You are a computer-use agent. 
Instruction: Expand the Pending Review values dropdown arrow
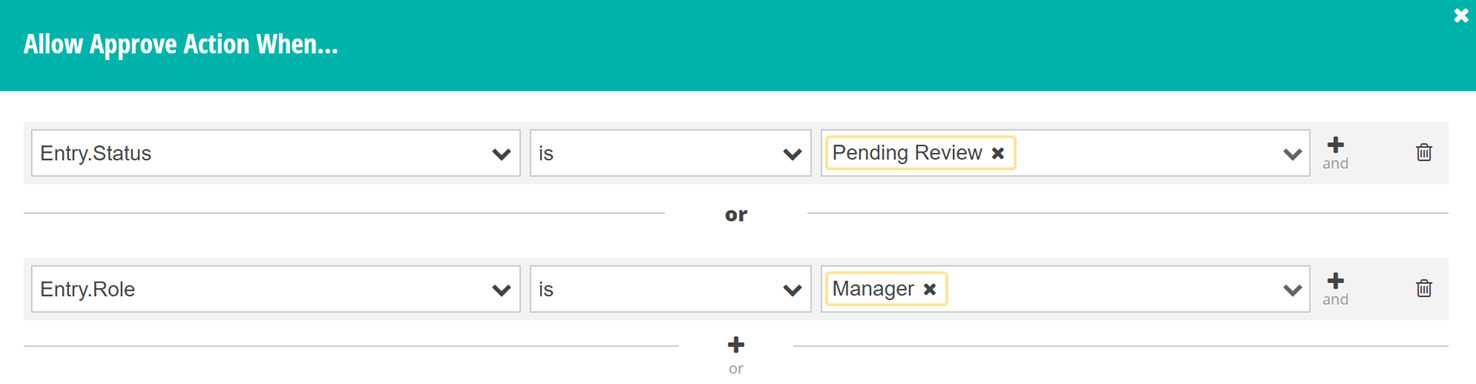pyautogui.click(x=1292, y=154)
